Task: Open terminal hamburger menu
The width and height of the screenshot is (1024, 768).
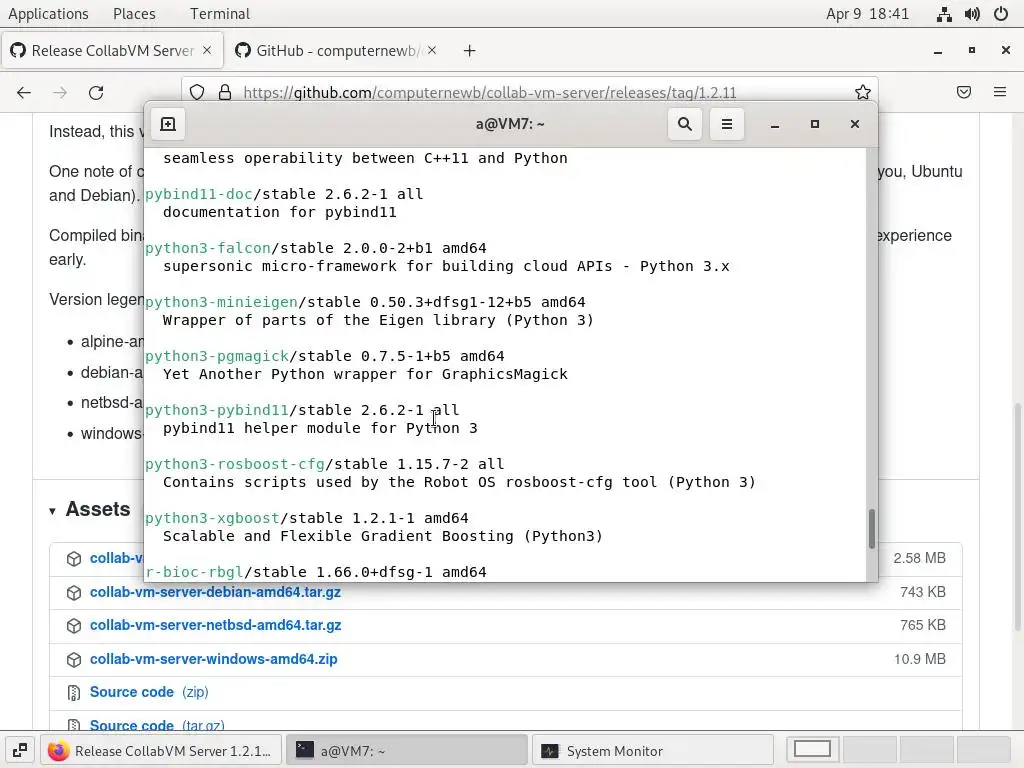Action: point(726,124)
